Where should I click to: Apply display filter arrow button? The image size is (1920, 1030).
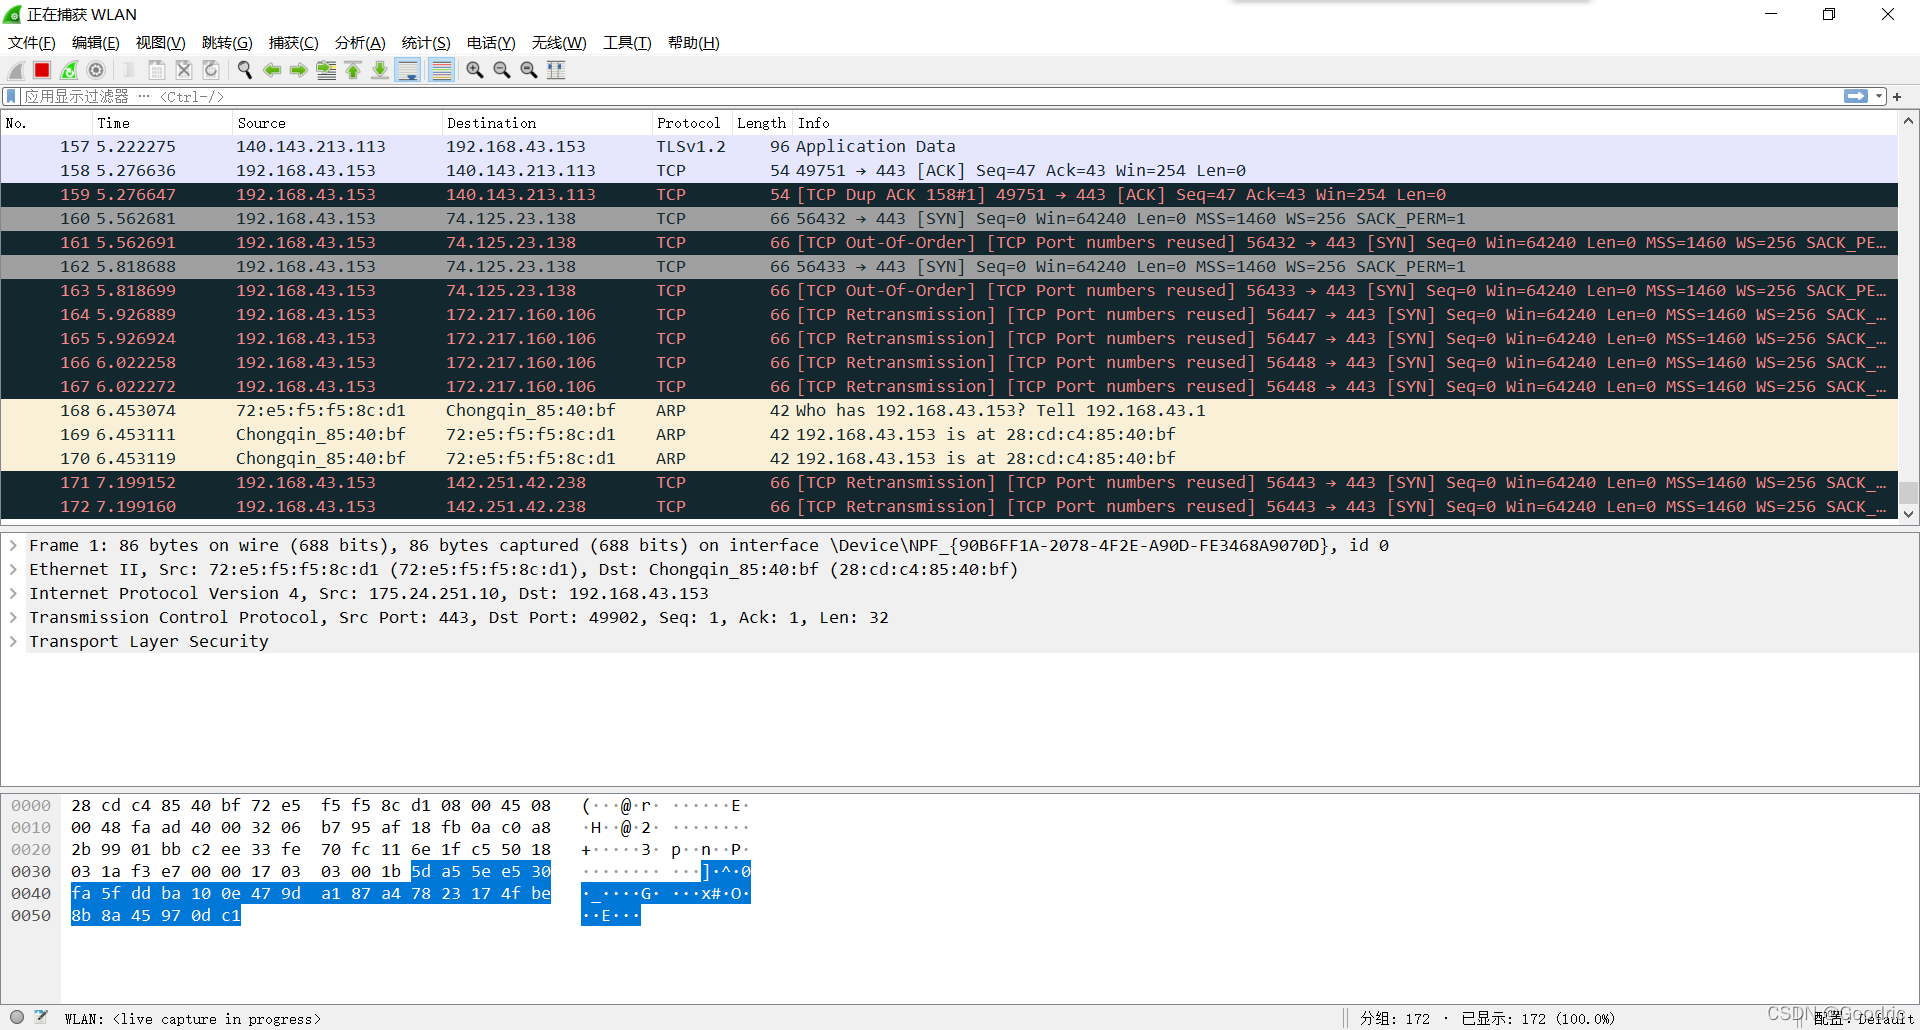tap(1856, 96)
